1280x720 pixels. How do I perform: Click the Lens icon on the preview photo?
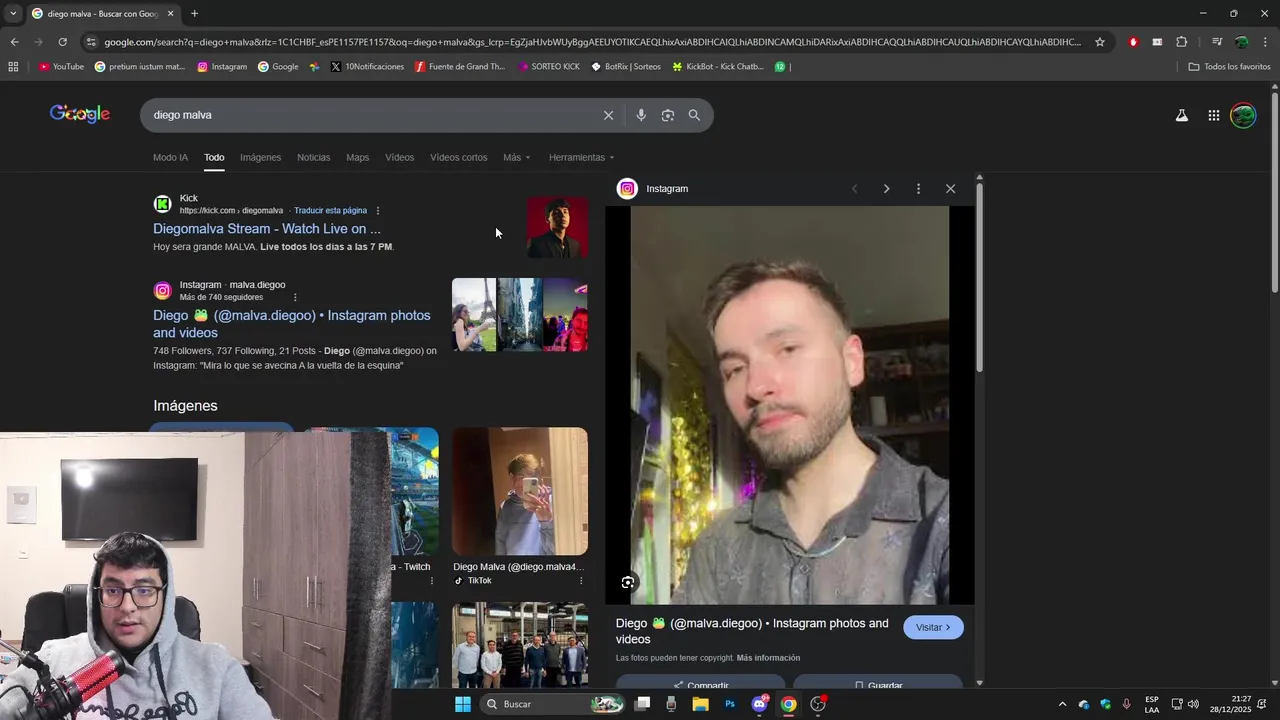pyautogui.click(x=628, y=582)
